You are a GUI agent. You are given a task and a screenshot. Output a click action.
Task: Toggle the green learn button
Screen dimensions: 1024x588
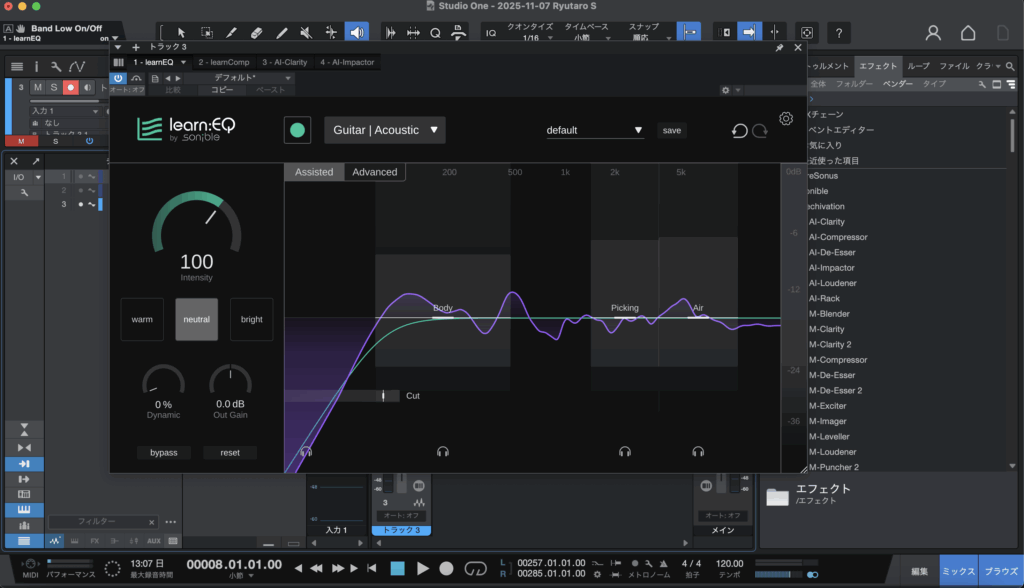(x=297, y=130)
